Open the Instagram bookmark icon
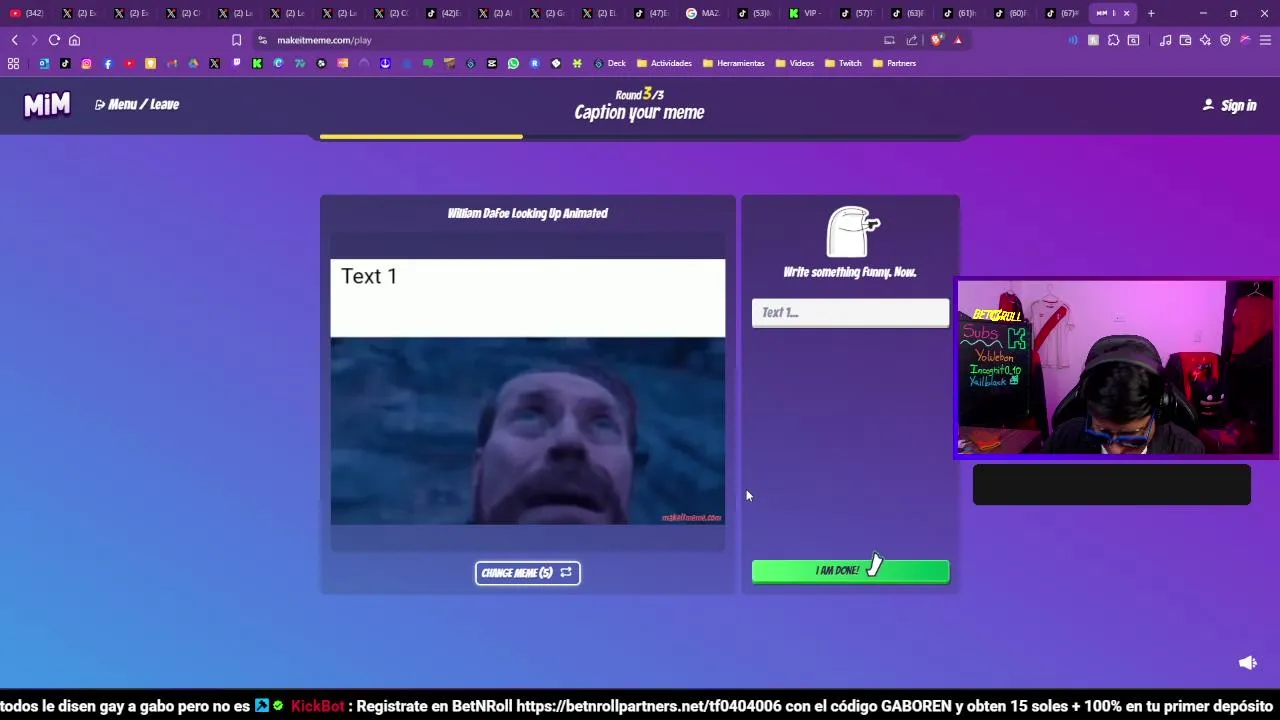 [86, 63]
